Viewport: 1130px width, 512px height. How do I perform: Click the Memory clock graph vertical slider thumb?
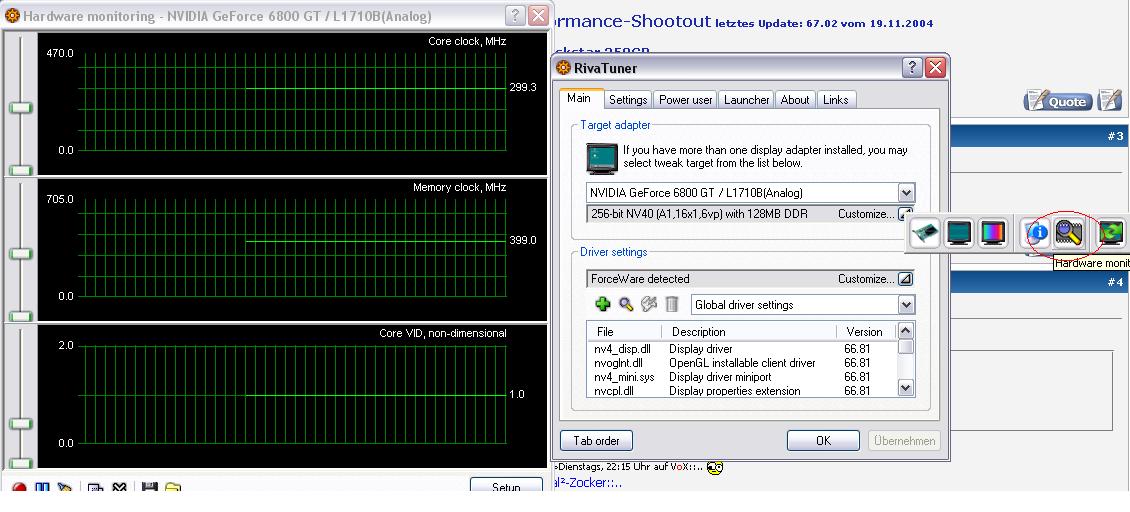21,254
